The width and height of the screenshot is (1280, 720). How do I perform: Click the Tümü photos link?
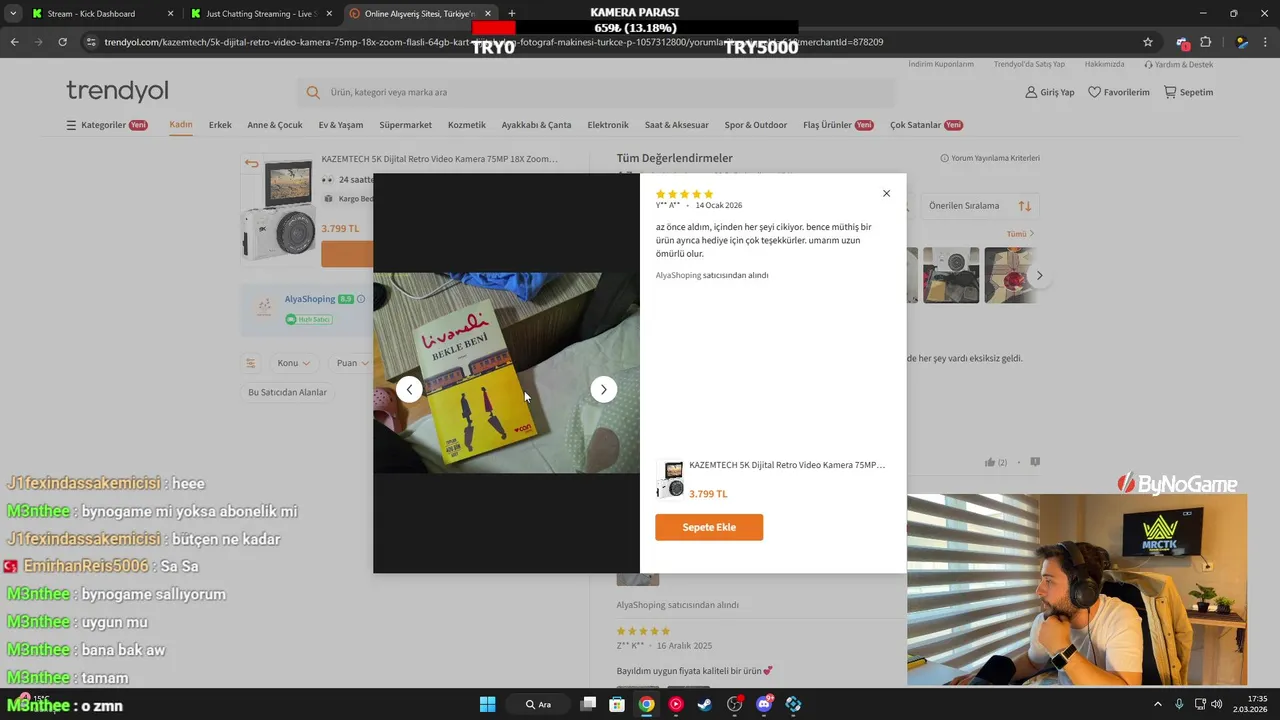(x=1020, y=234)
